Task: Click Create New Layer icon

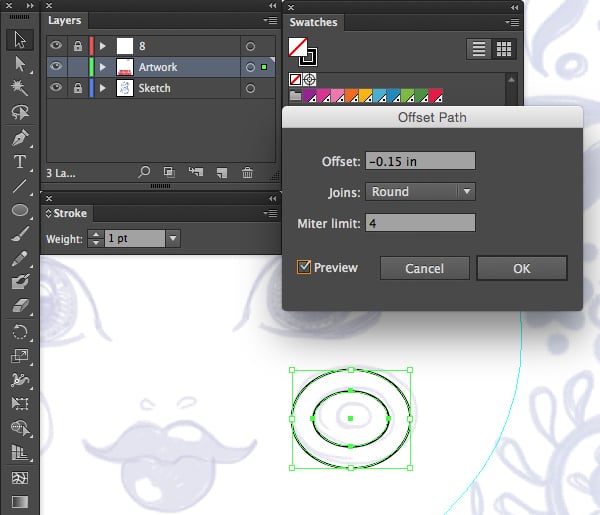Action: (222, 173)
